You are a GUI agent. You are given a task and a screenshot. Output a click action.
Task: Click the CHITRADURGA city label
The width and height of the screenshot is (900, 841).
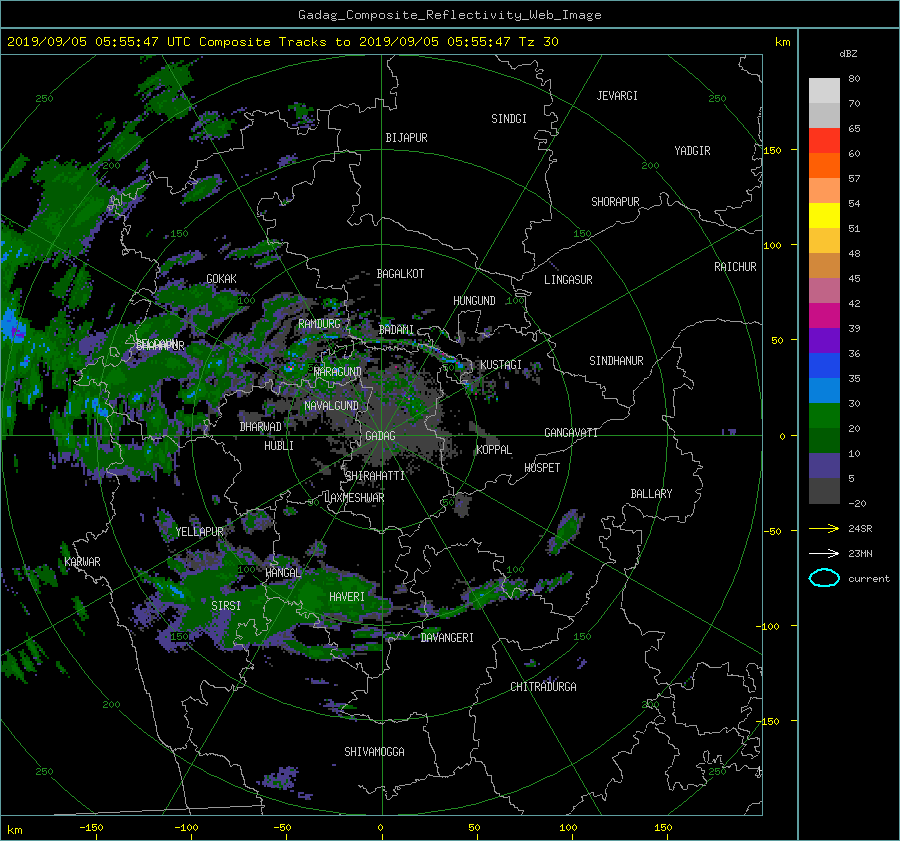(x=543, y=687)
